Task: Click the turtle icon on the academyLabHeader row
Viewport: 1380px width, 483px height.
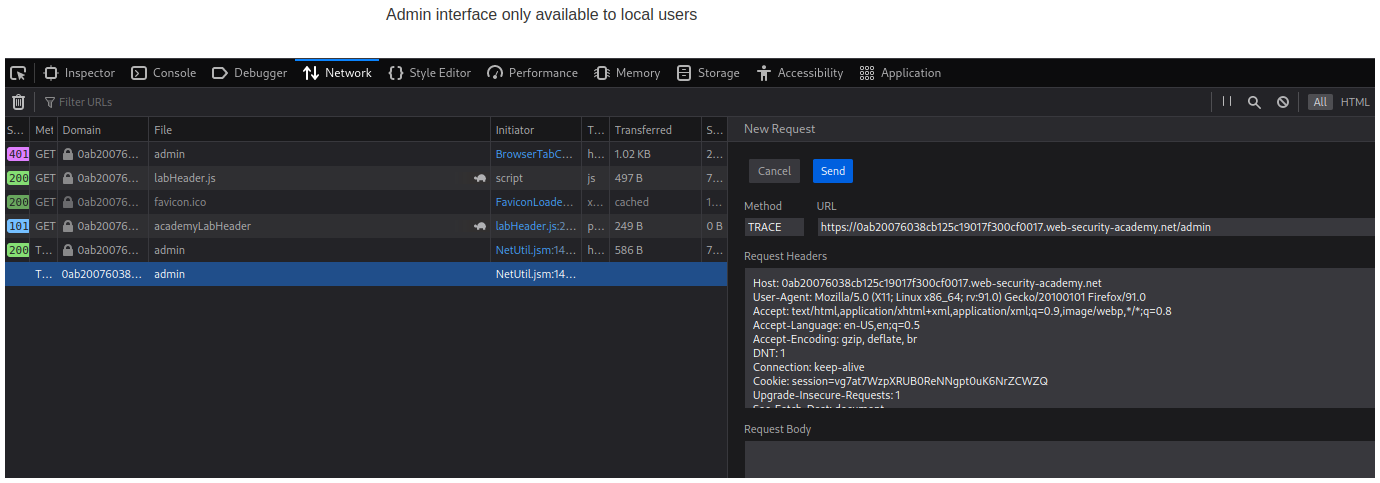Action: pyautogui.click(x=480, y=226)
